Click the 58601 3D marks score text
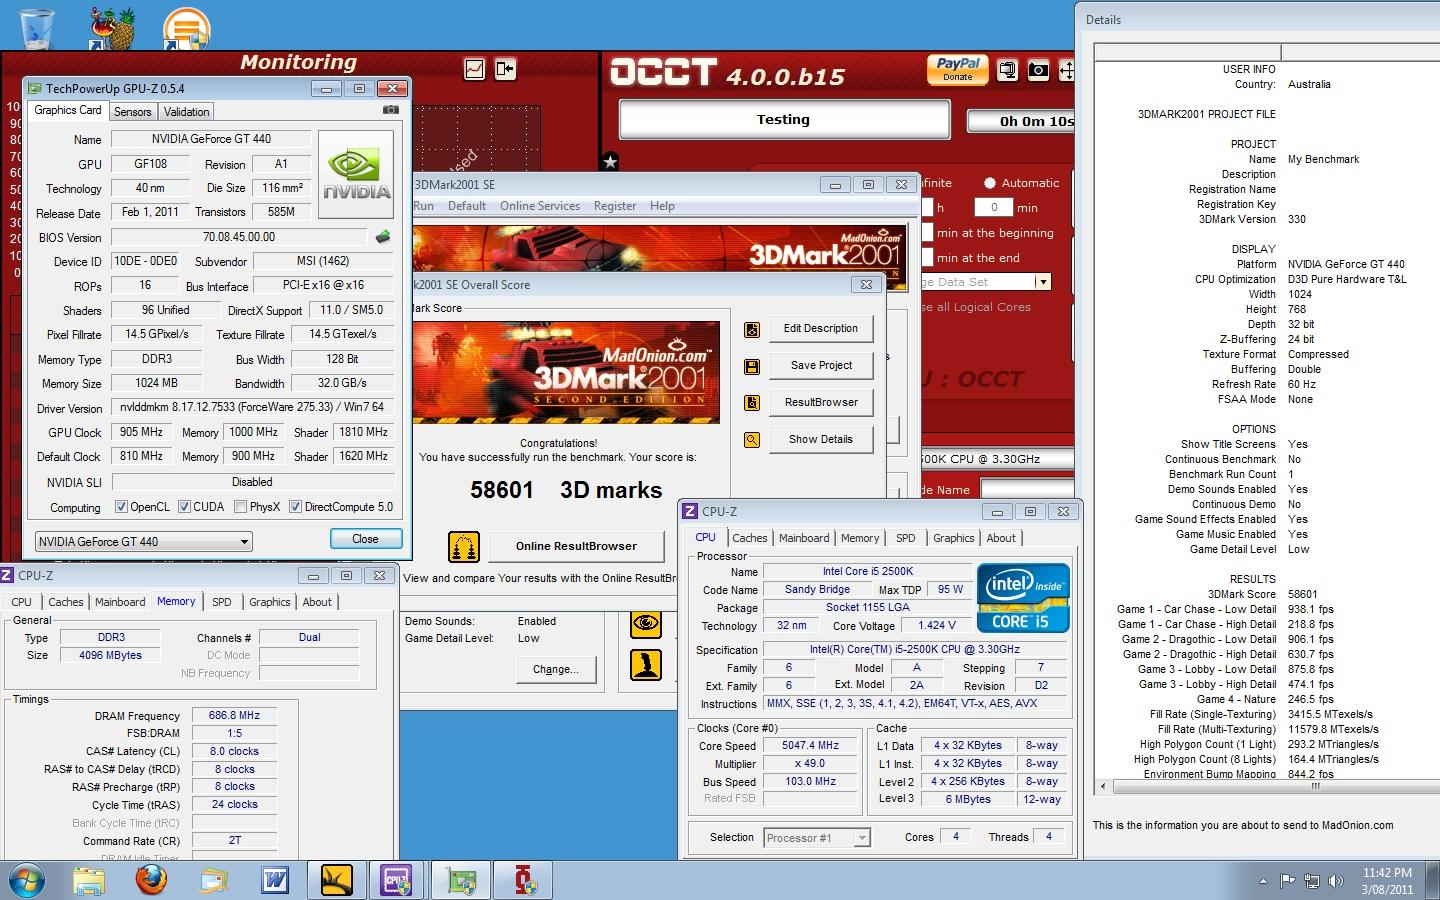This screenshot has height=900, width=1440. pos(566,491)
